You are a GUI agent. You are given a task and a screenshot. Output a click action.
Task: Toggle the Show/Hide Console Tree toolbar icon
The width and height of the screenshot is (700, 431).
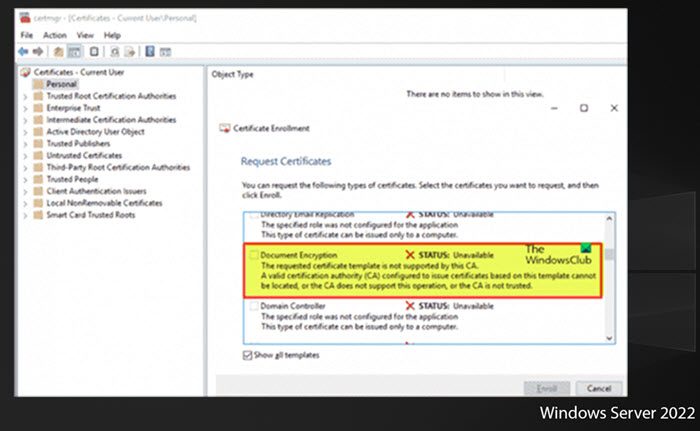tap(75, 52)
